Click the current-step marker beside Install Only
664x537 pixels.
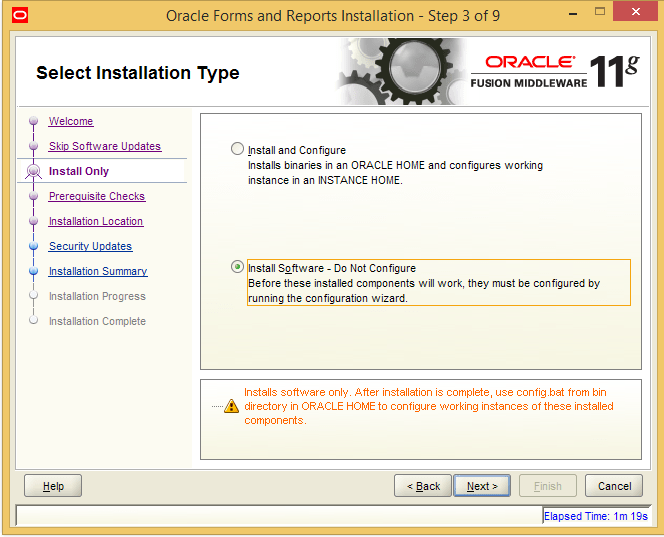coord(33,171)
